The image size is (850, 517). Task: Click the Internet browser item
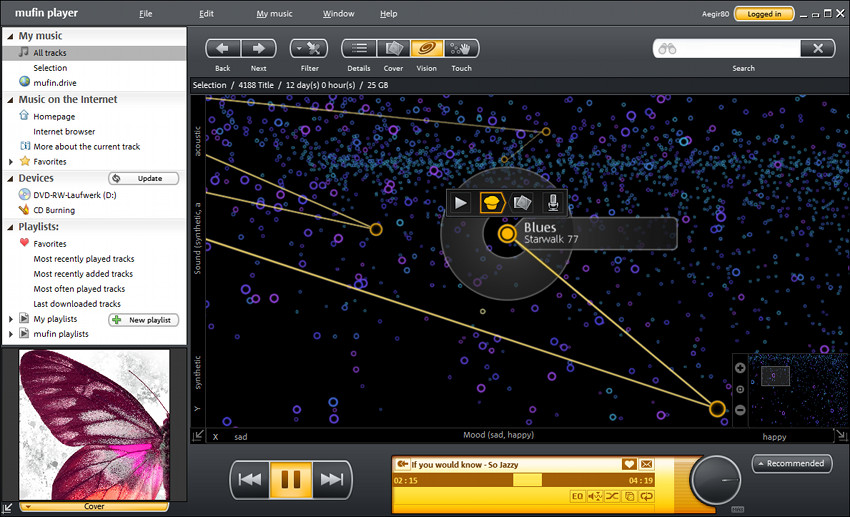[x=64, y=132]
